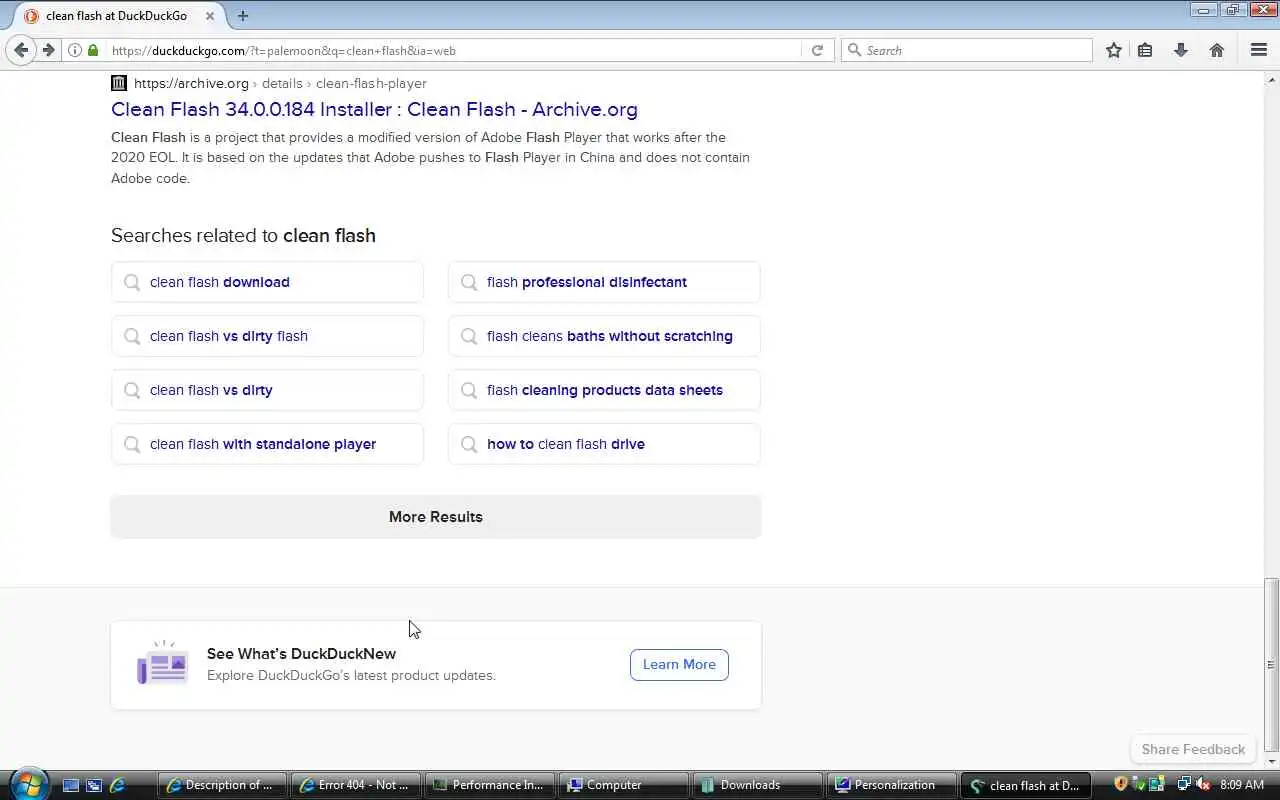This screenshot has height=800, width=1280.
Task: Launch Internet Explorer from quick launch
Action: point(117,785)
